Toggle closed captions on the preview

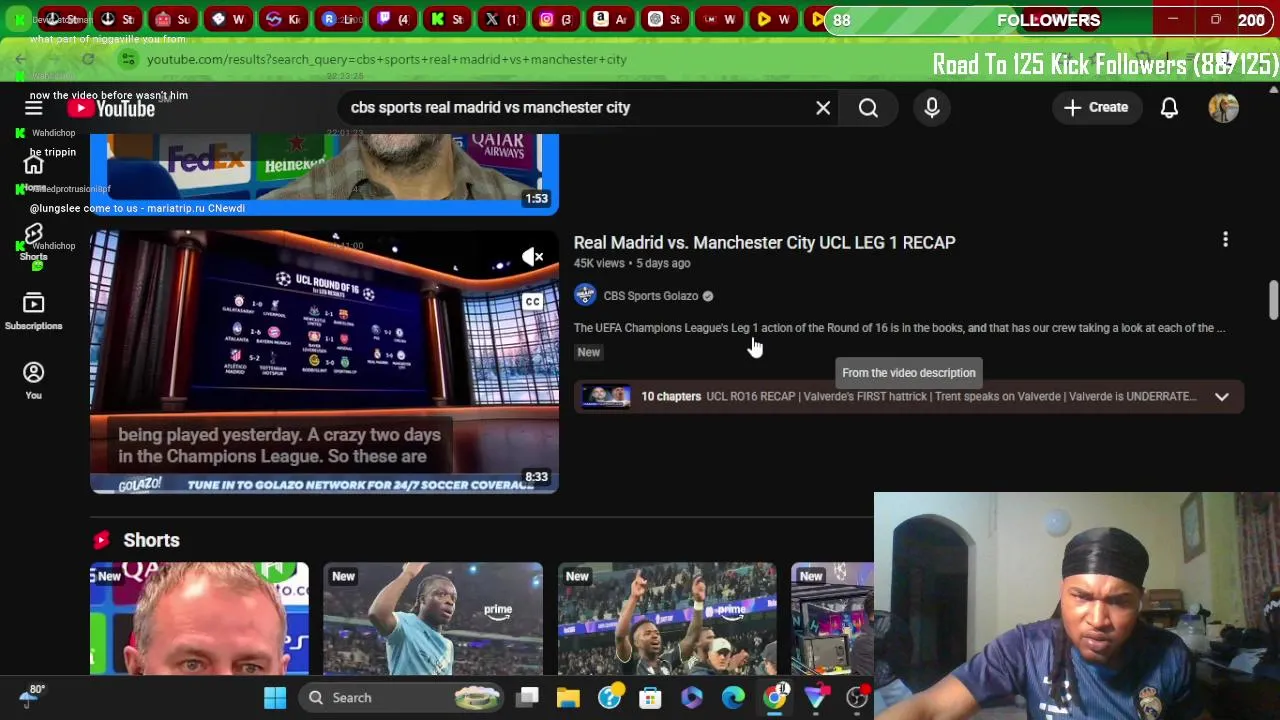point(532,302)
